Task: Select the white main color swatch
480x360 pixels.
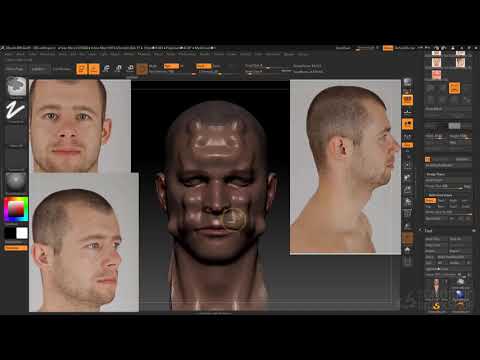Action: click(22, 233)
